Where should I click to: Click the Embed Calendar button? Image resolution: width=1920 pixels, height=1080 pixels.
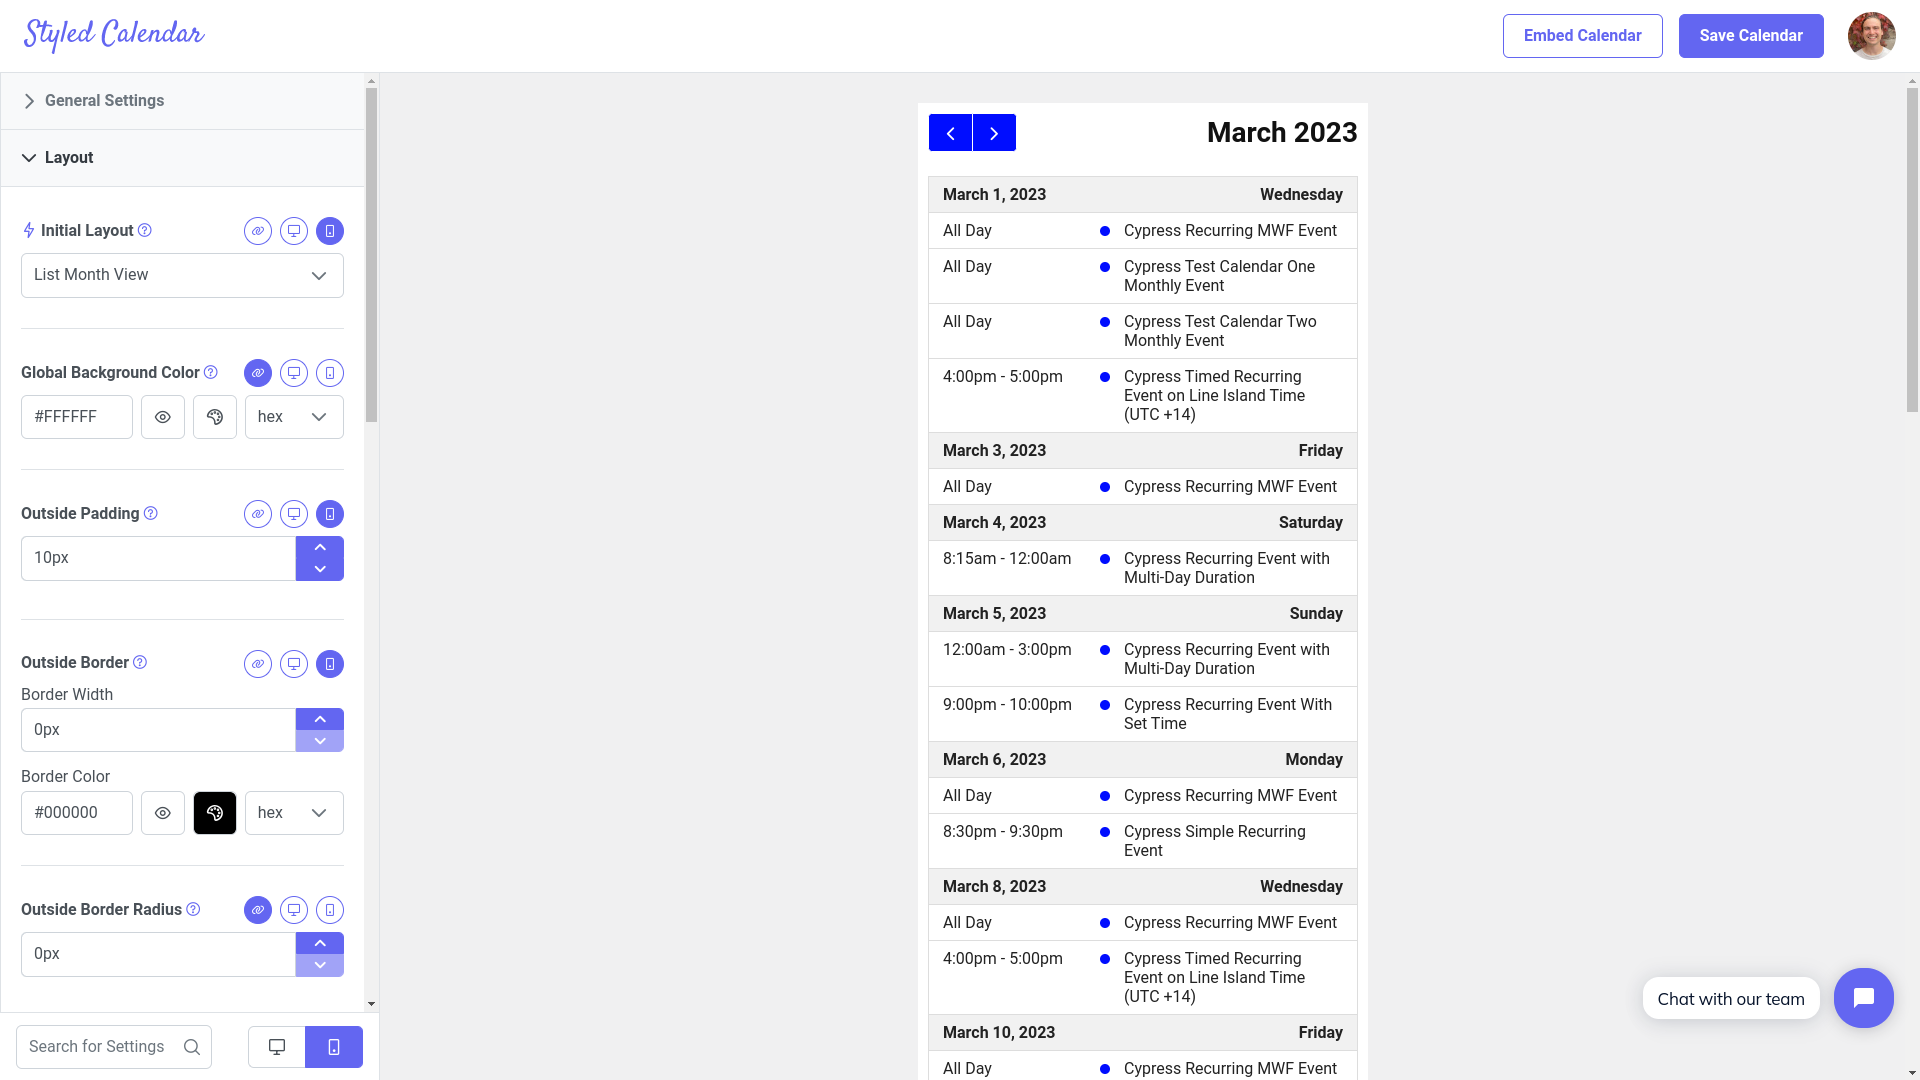point(1582,36)
